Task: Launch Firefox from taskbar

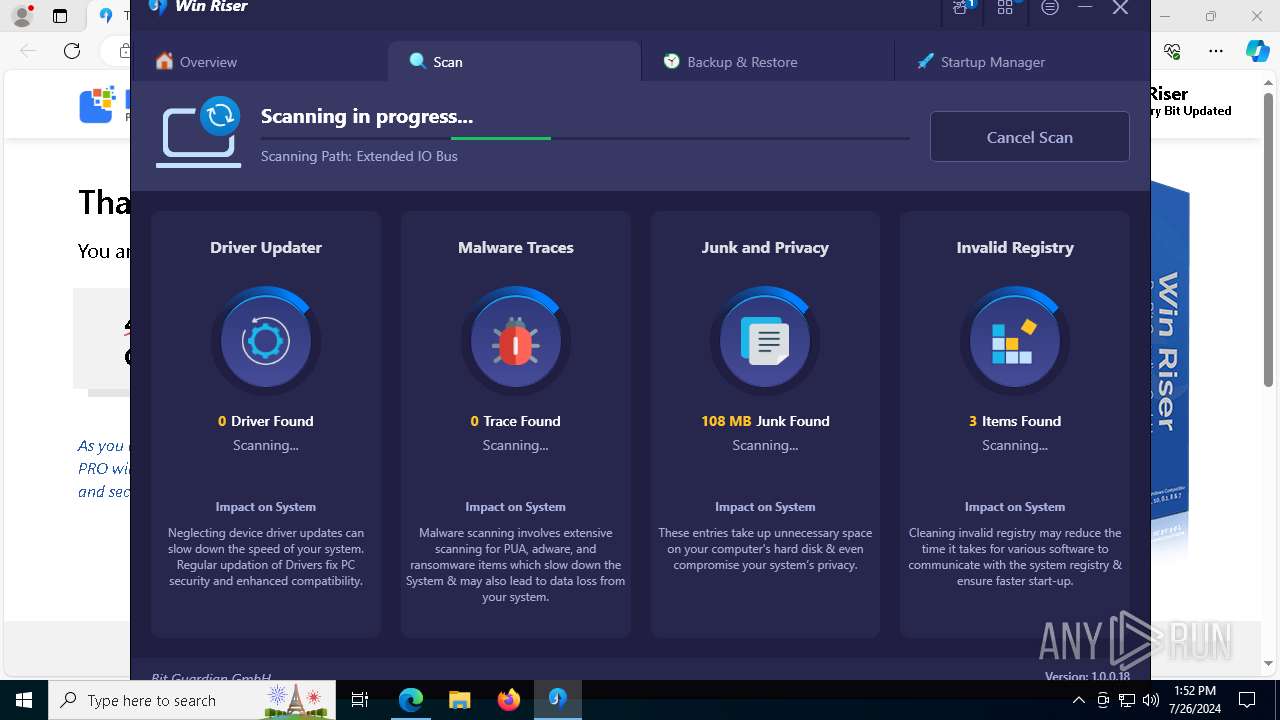Action: click(x=508, y=700)
